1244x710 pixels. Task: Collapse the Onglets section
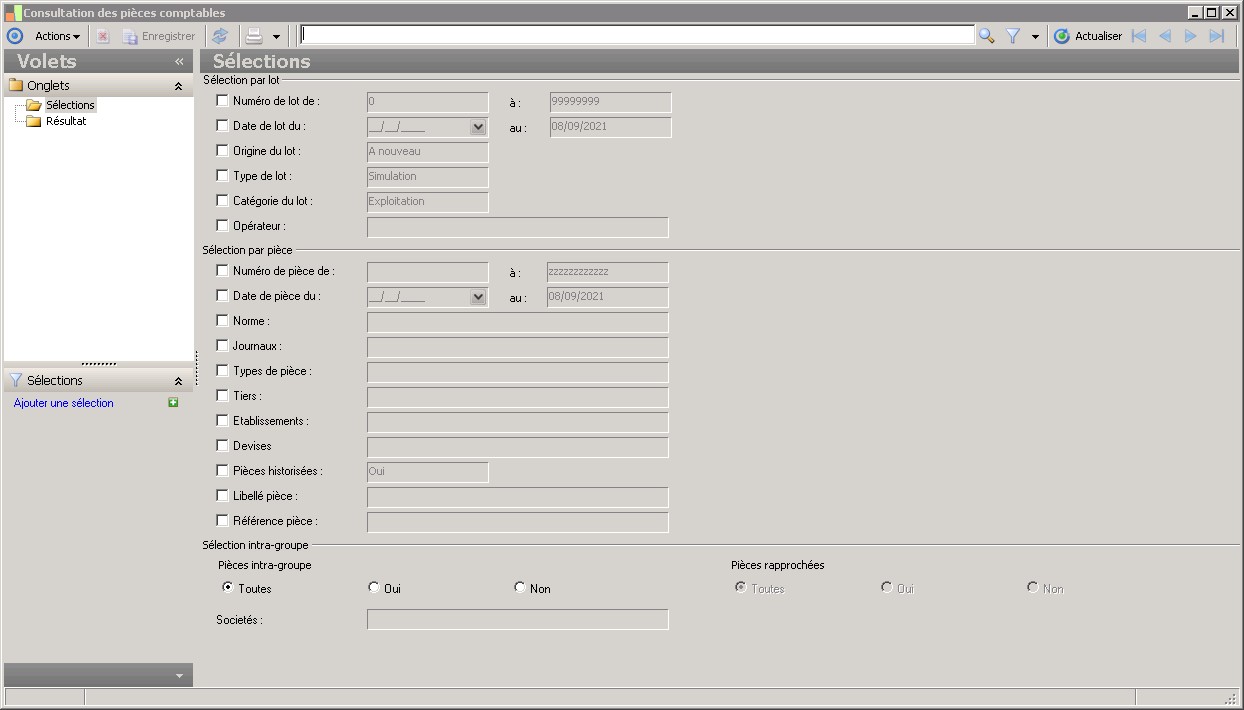[x=178, y=86]
